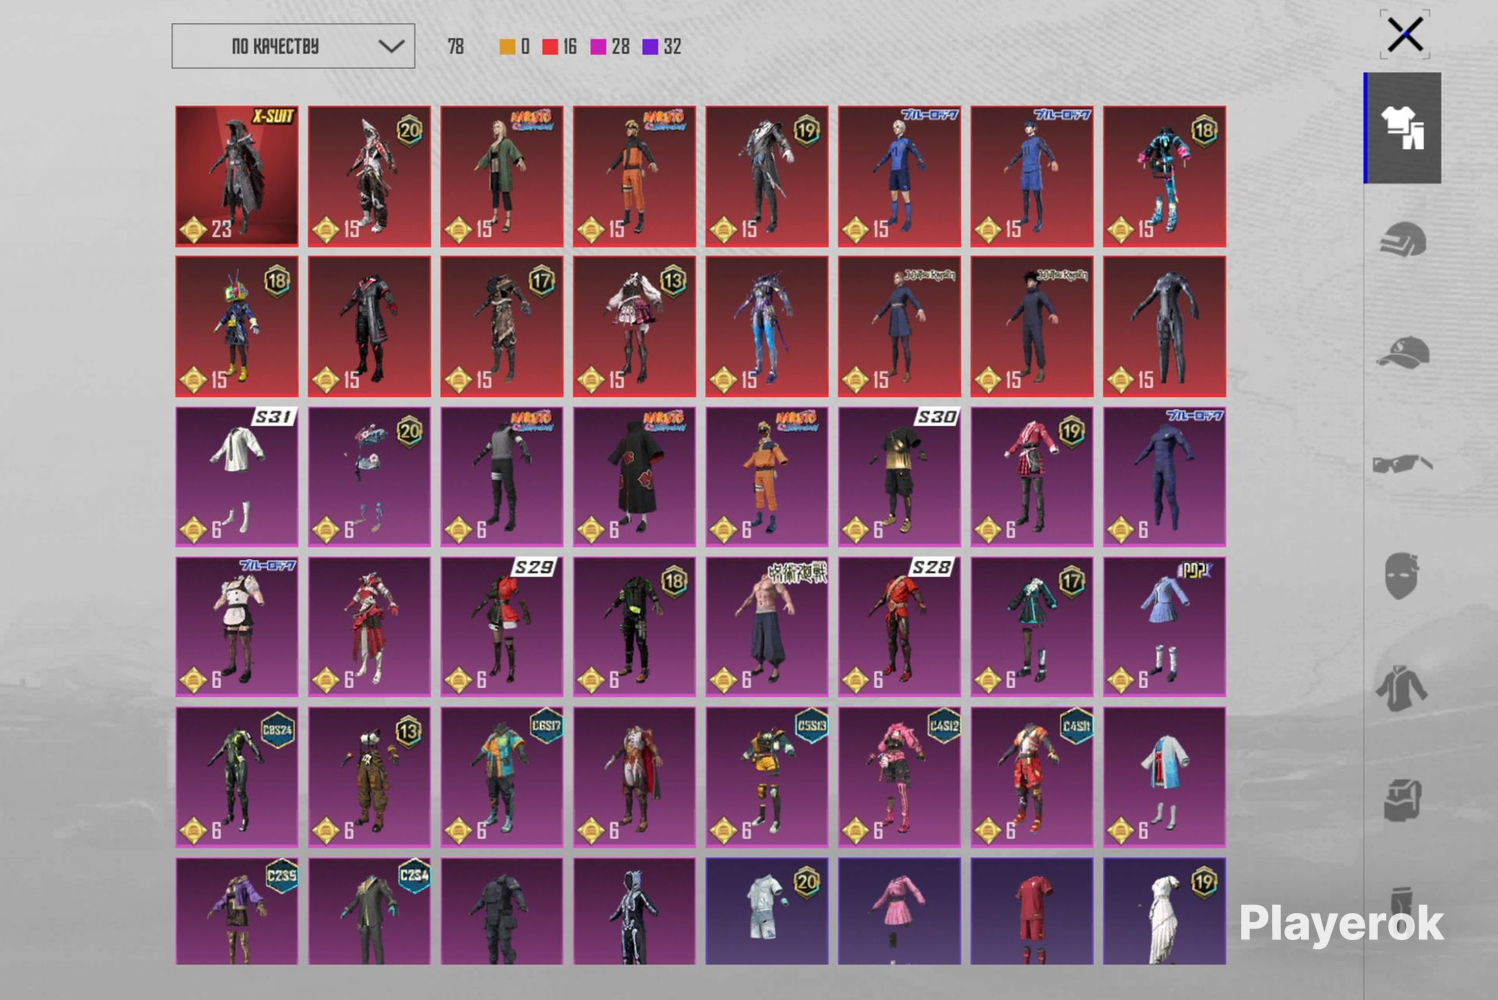Open the outfits category with shirt-and-pants icon
This screenshot has width=1498, height=1000.
pos(1403,128)
